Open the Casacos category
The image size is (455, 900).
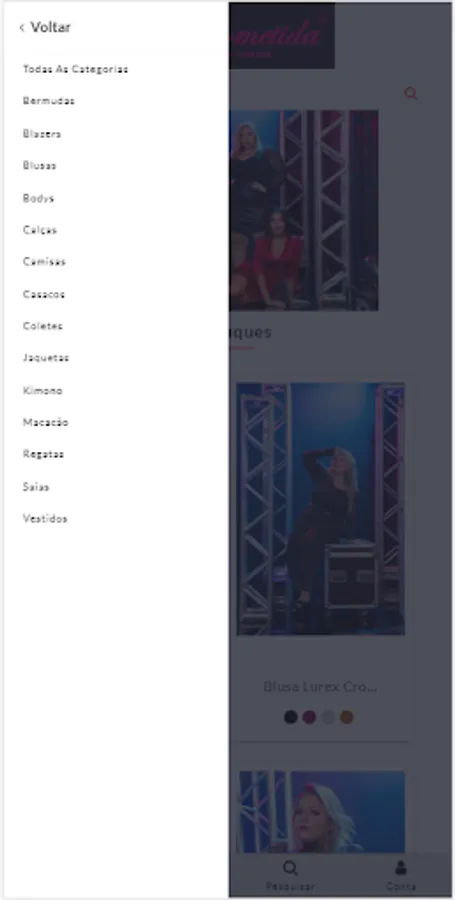tap(44, 294)
